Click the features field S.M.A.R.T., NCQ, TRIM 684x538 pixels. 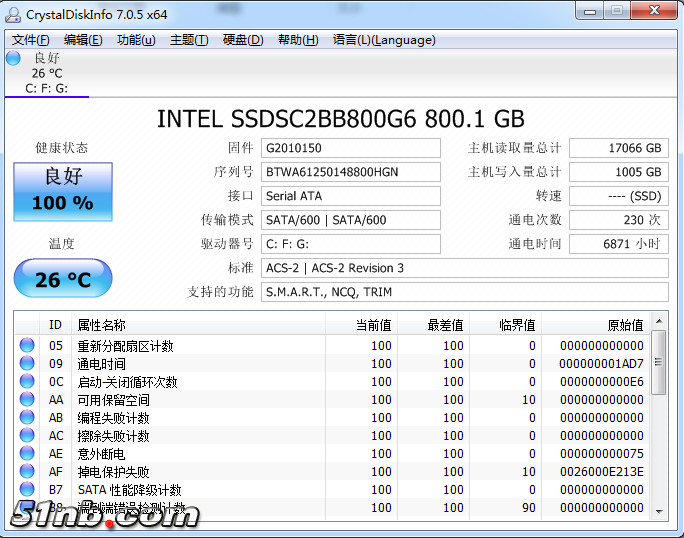tap(465, 292)
